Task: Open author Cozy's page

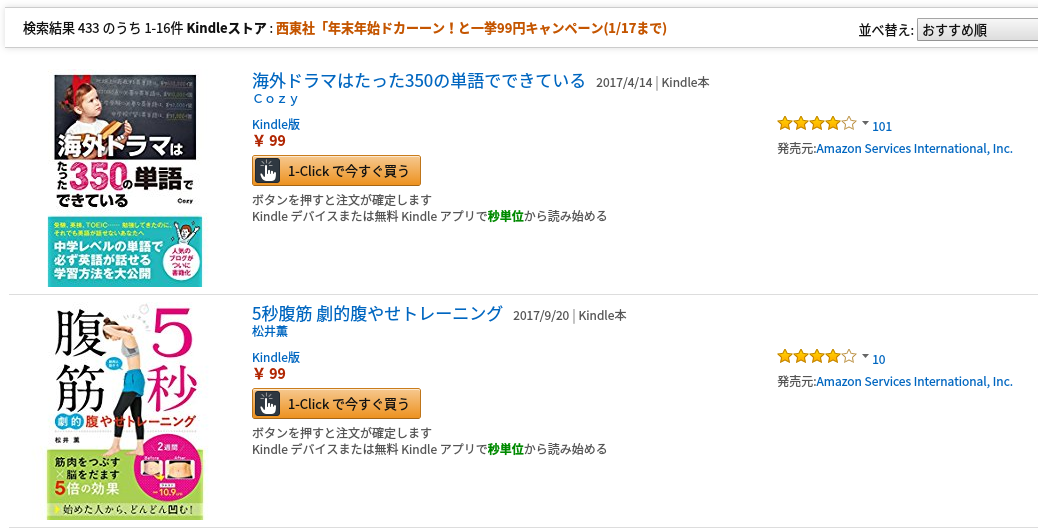Action: 275,99
